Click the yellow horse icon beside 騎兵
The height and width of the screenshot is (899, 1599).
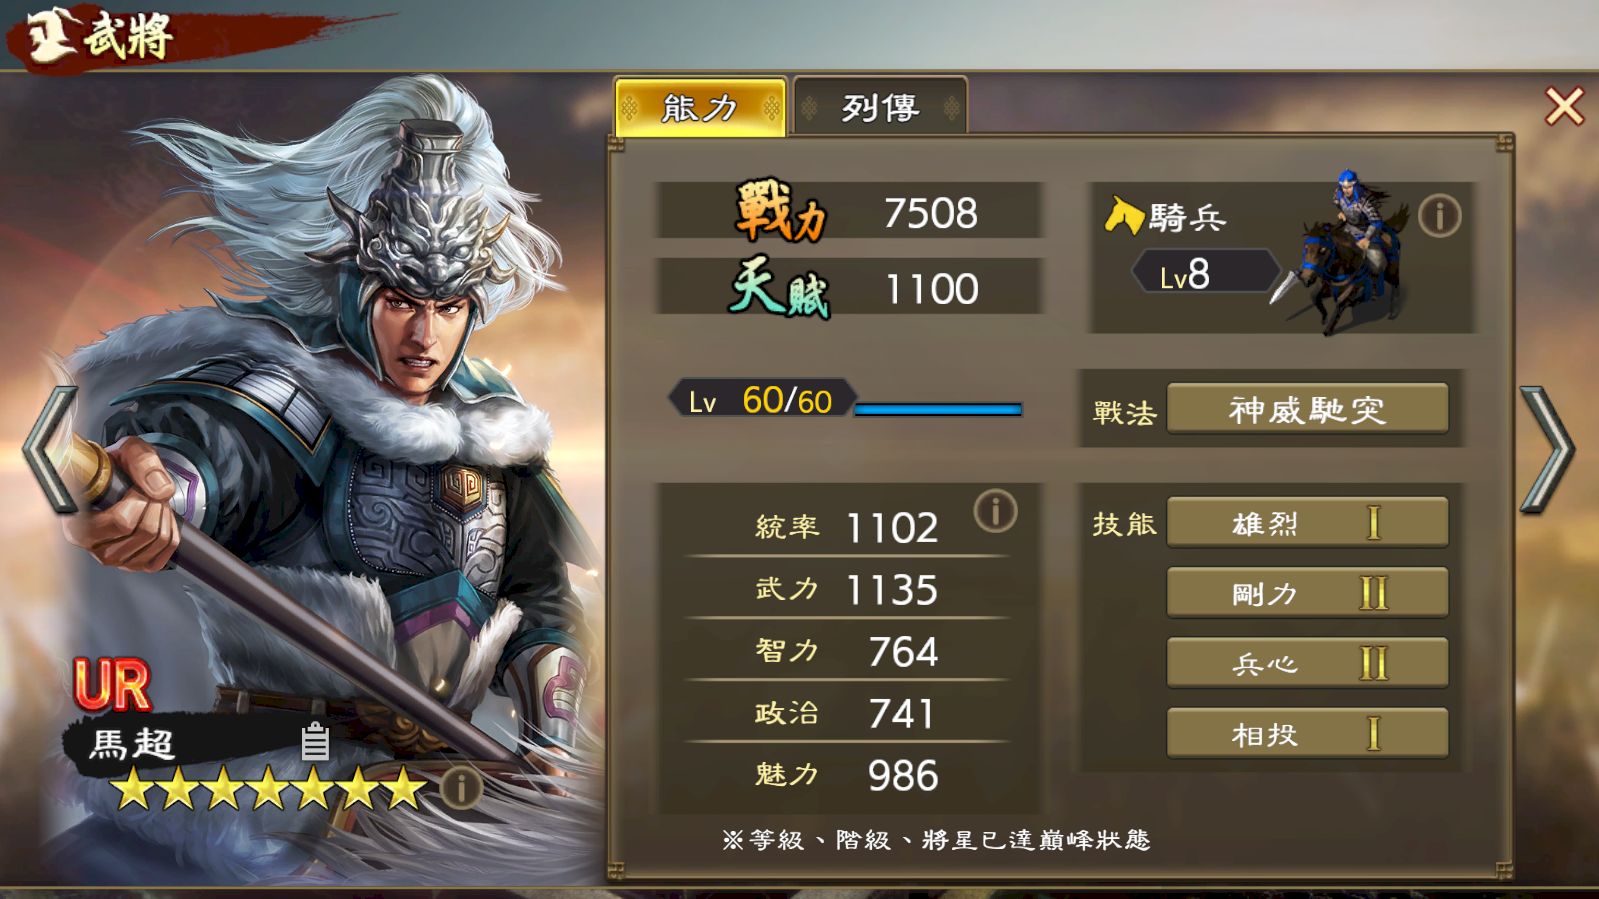(x=1124, y=215)
